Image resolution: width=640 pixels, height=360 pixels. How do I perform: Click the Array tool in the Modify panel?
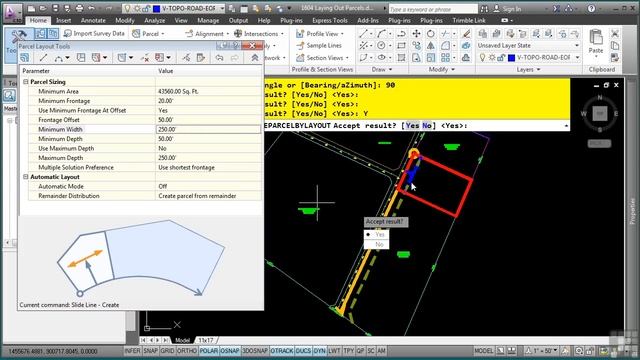point(445,58)
